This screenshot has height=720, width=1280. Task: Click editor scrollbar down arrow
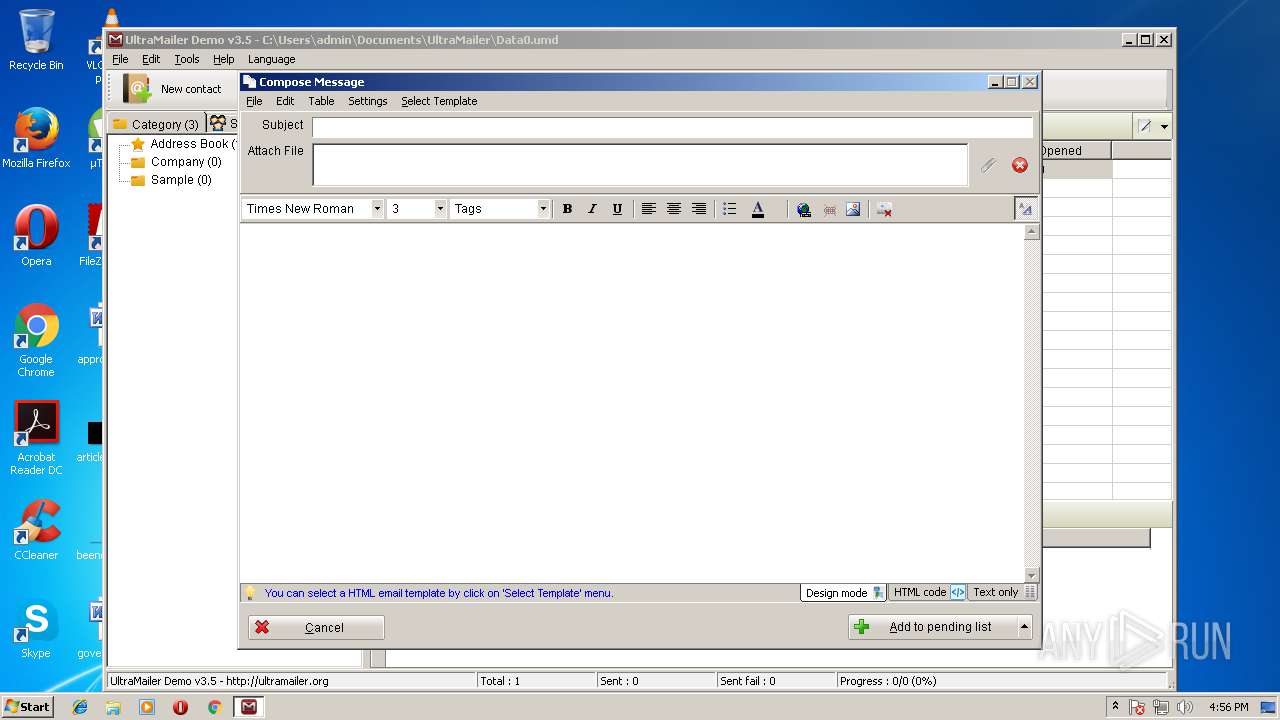1032,575
